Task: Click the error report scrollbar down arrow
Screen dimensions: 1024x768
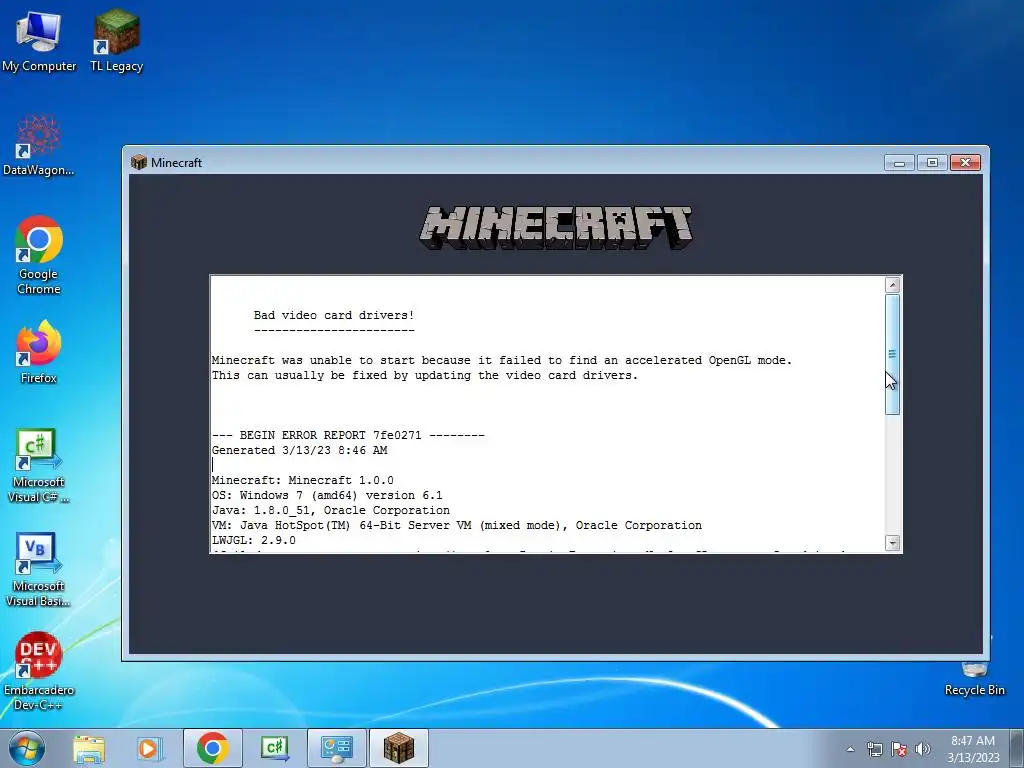Action: 893,543
